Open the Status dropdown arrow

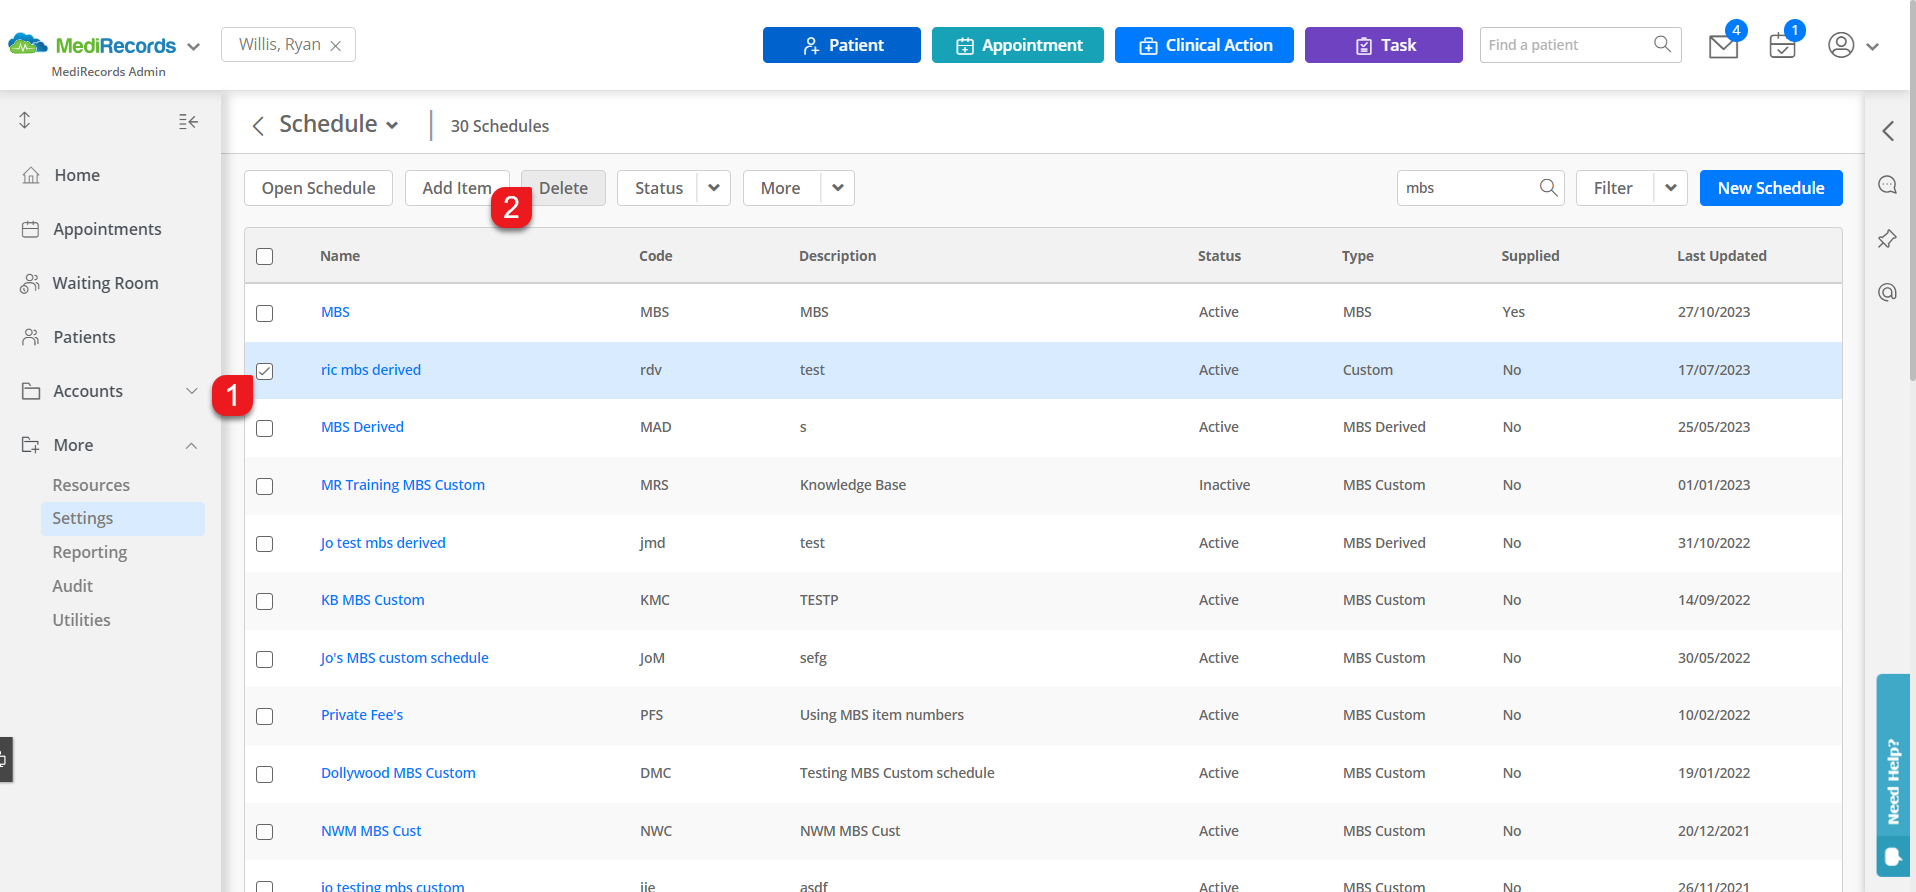coord(714,188)
